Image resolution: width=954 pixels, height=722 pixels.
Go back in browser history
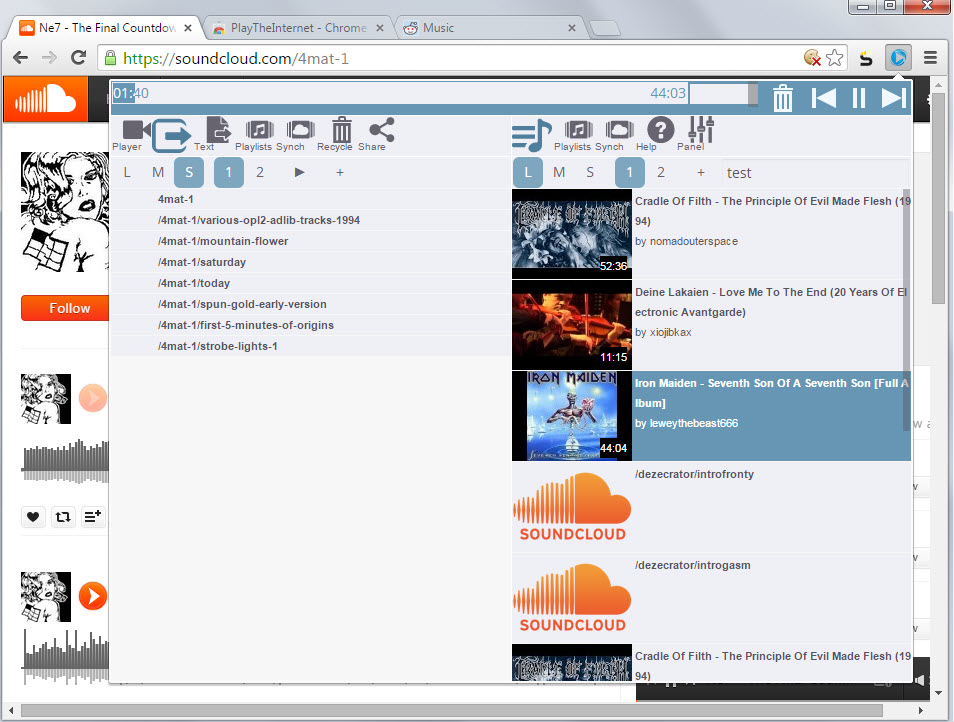pos(20,58)
